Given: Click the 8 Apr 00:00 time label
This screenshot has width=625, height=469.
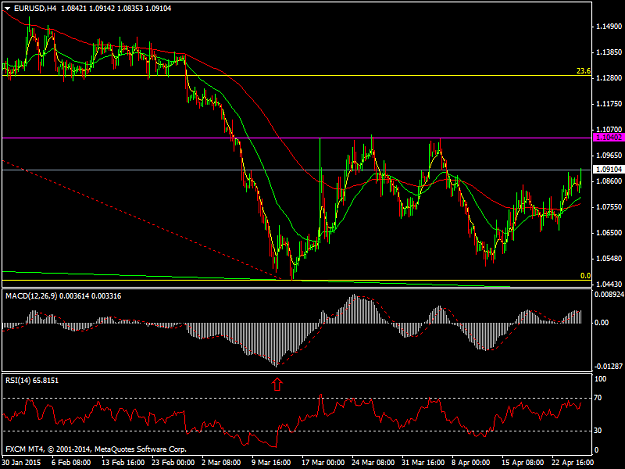Looking at the screenshot, I should coord(471,462).
